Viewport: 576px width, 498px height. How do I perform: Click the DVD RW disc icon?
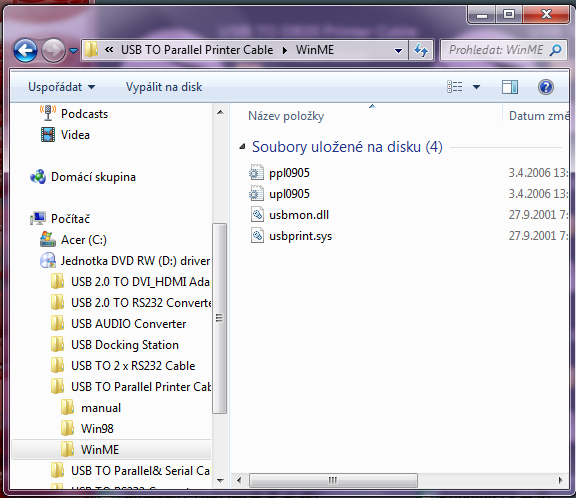48,260
